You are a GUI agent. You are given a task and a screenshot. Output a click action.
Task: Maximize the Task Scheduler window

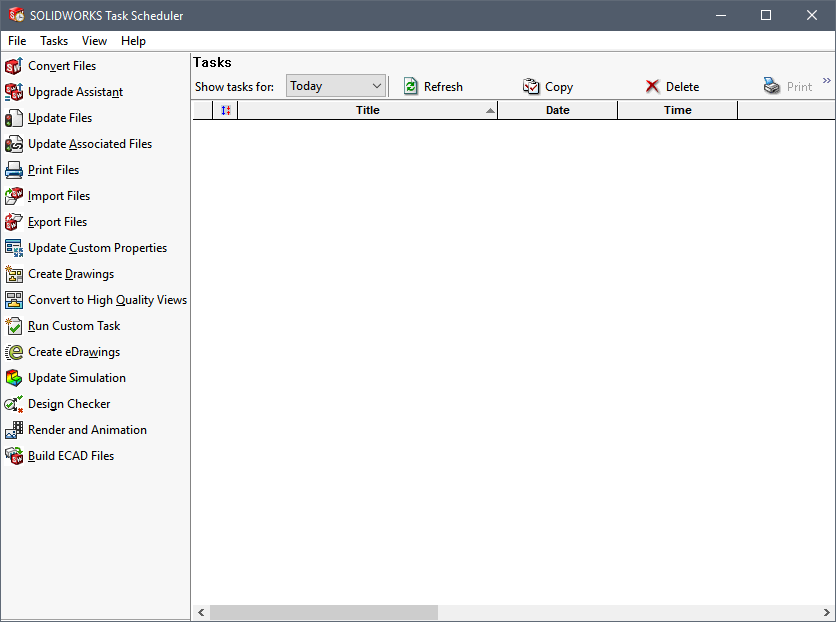click(x=766, y=15)
